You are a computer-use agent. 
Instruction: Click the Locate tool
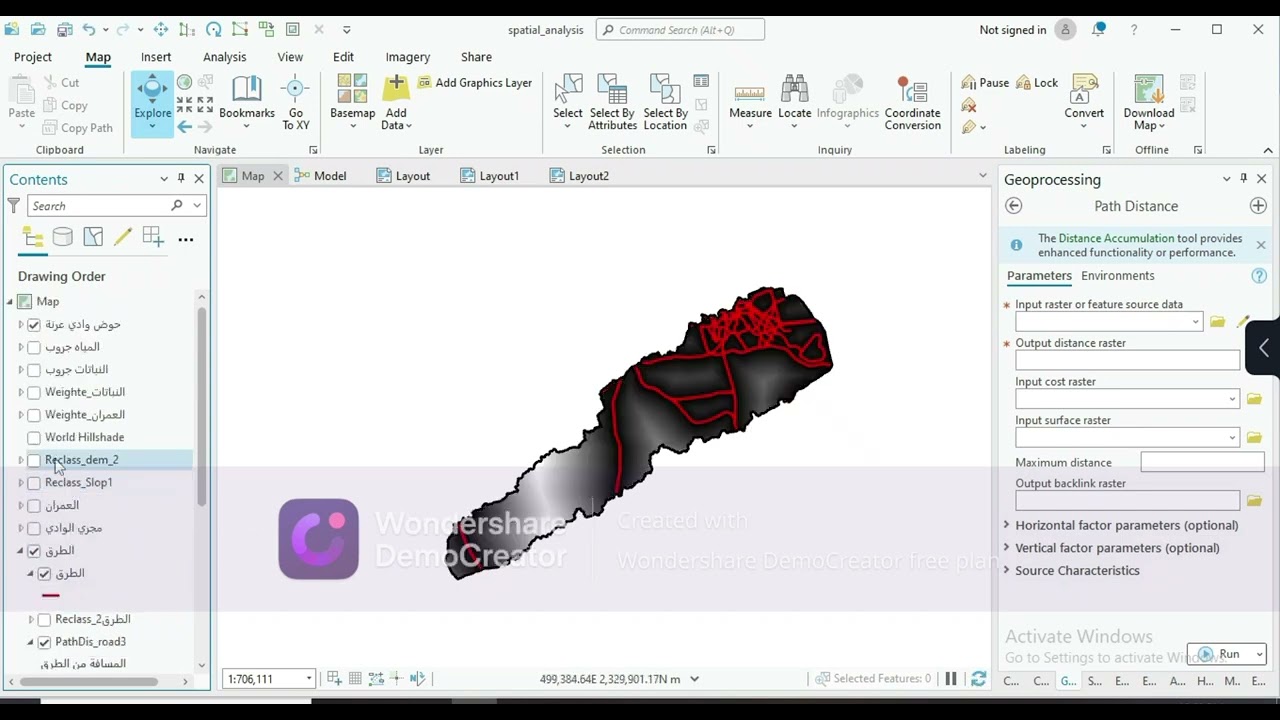tap(795, 100)
